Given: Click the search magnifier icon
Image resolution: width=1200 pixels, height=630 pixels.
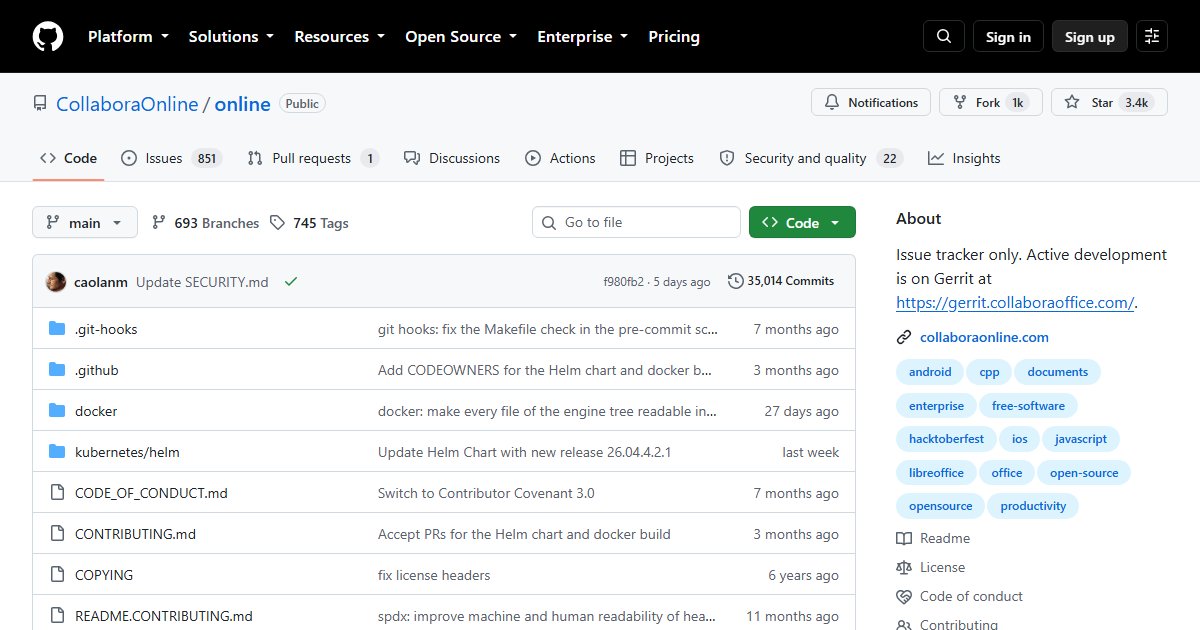Looking at the screenshot, I should (944, 36).
